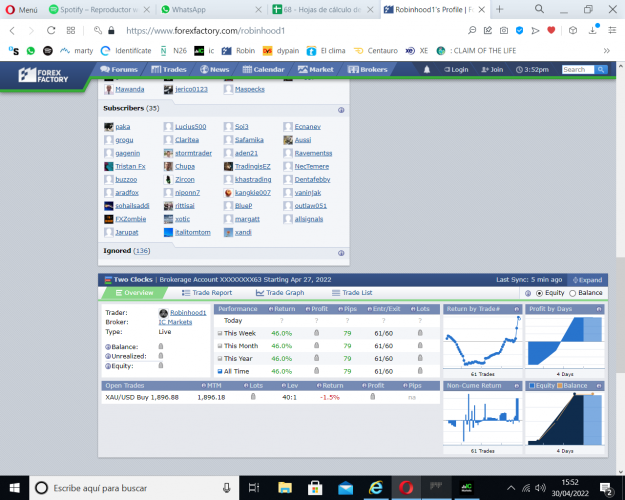Open File Explorer from the taskbar
This screenshot has height=500, width=625.
(x=285, y=488)
